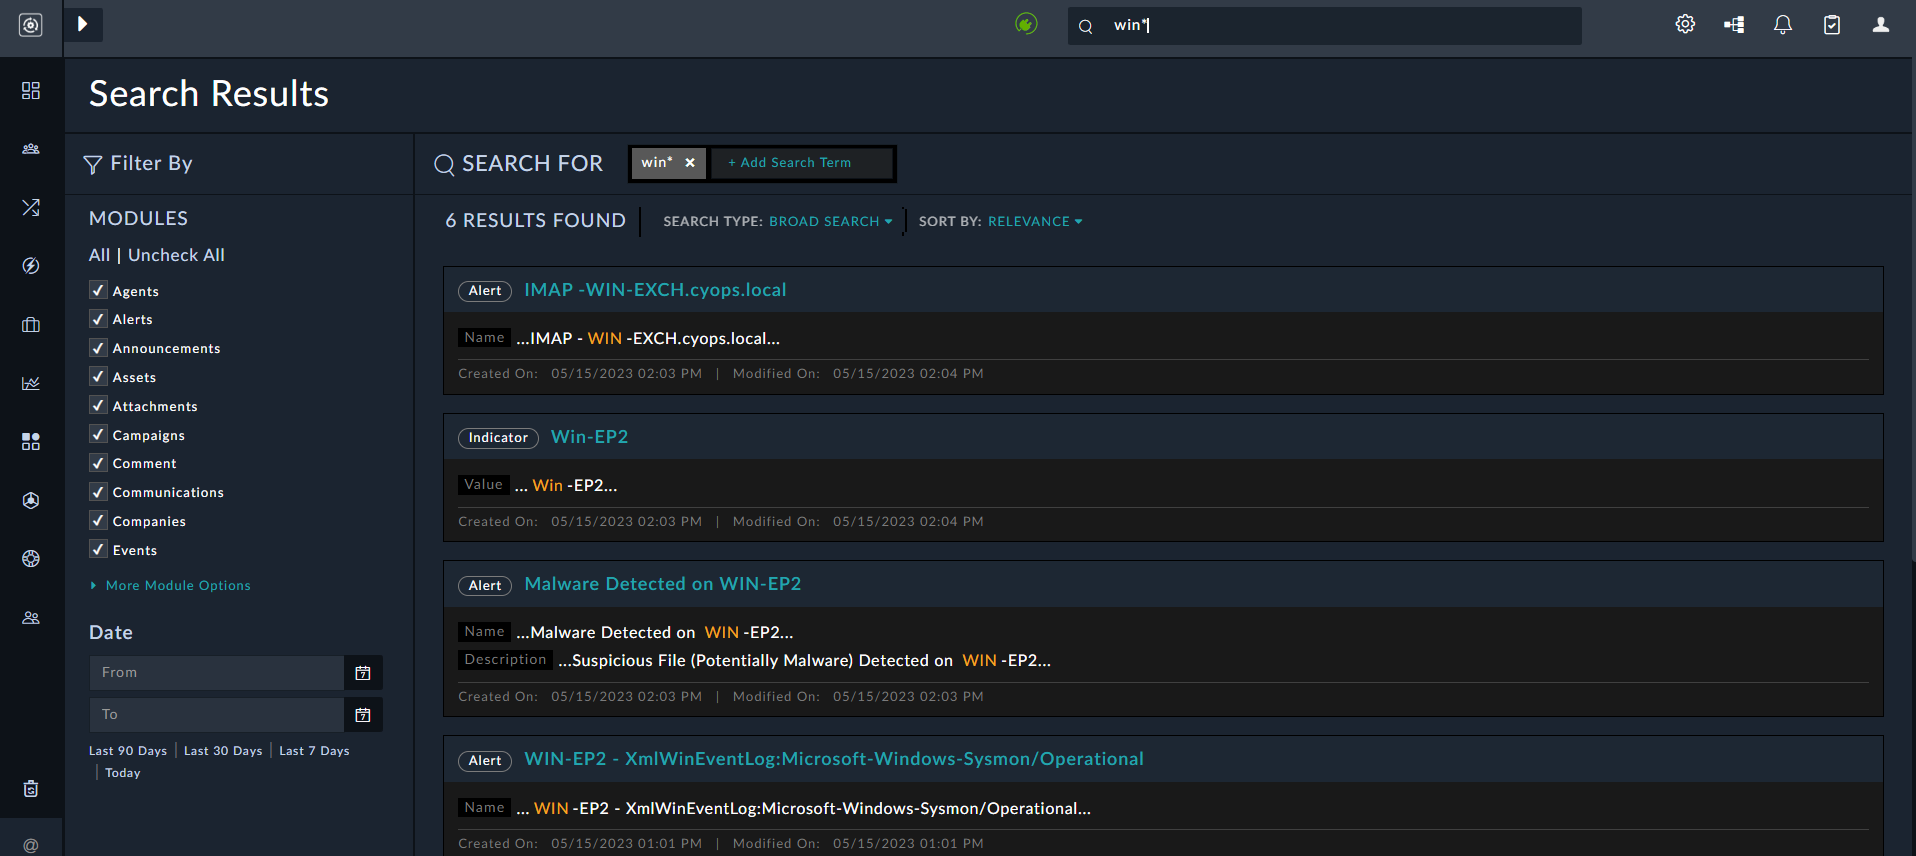Image resolution: width=1916 pixels, height=856 pixels.
Task: Uncheck the Attachments module checkbox
Action: click(x=98, y=405)
